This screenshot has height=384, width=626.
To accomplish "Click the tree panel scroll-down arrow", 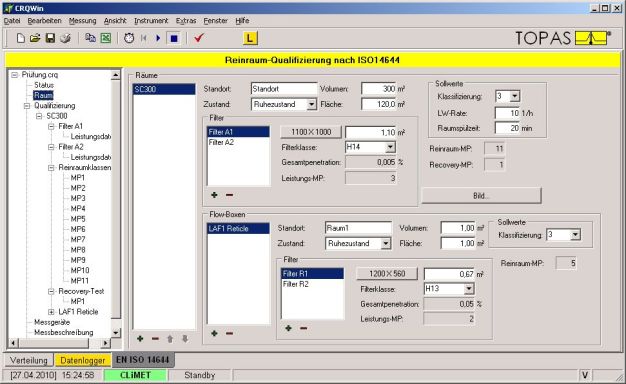I will [115, 332].
